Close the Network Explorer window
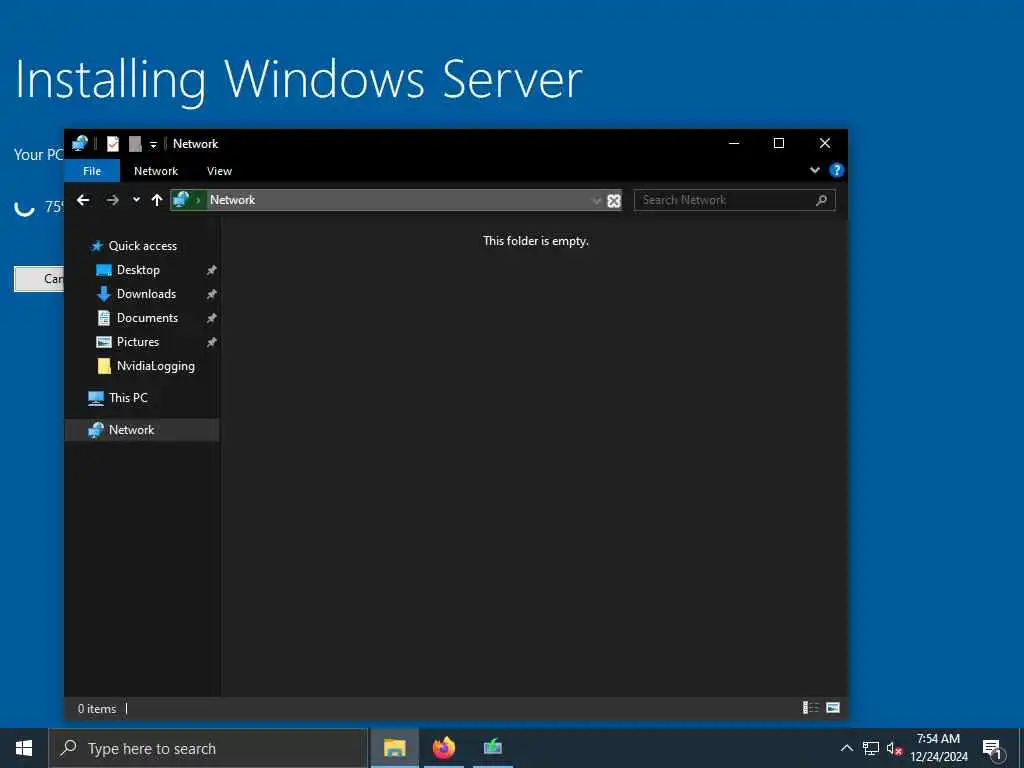1024x768 pixels. point(825,144)
